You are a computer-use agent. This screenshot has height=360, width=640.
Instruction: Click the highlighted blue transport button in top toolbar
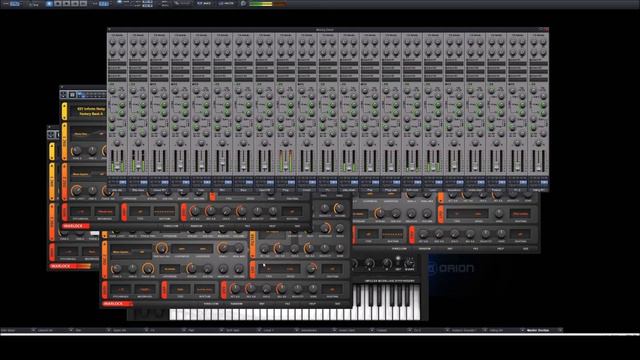[x=49, y=4]
